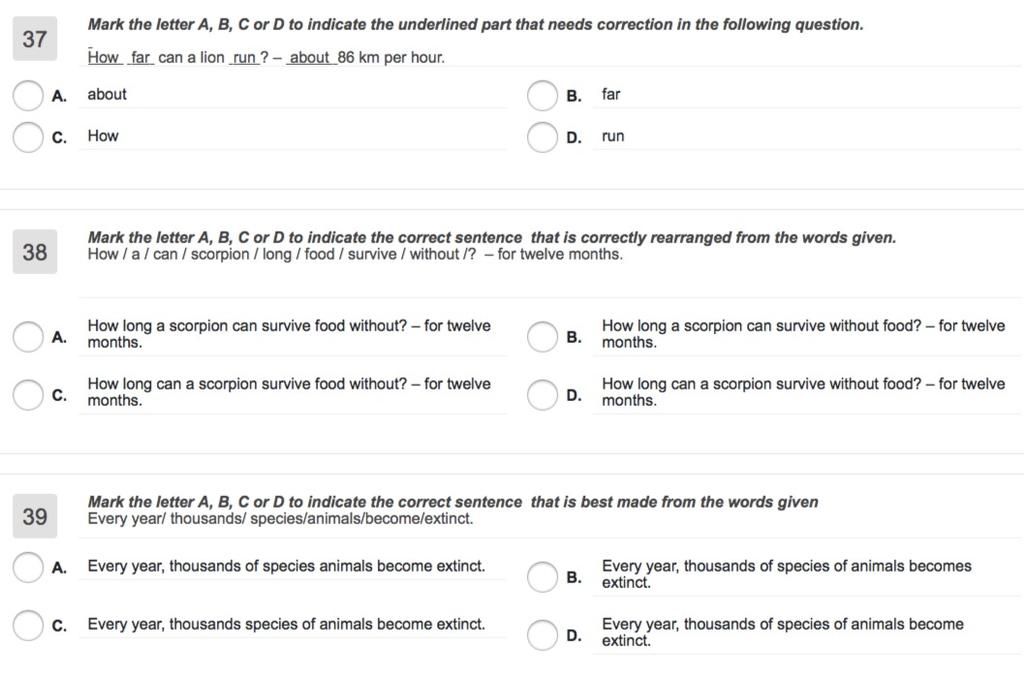
Task: Select radio A for question 38
Action: (28, 336)
